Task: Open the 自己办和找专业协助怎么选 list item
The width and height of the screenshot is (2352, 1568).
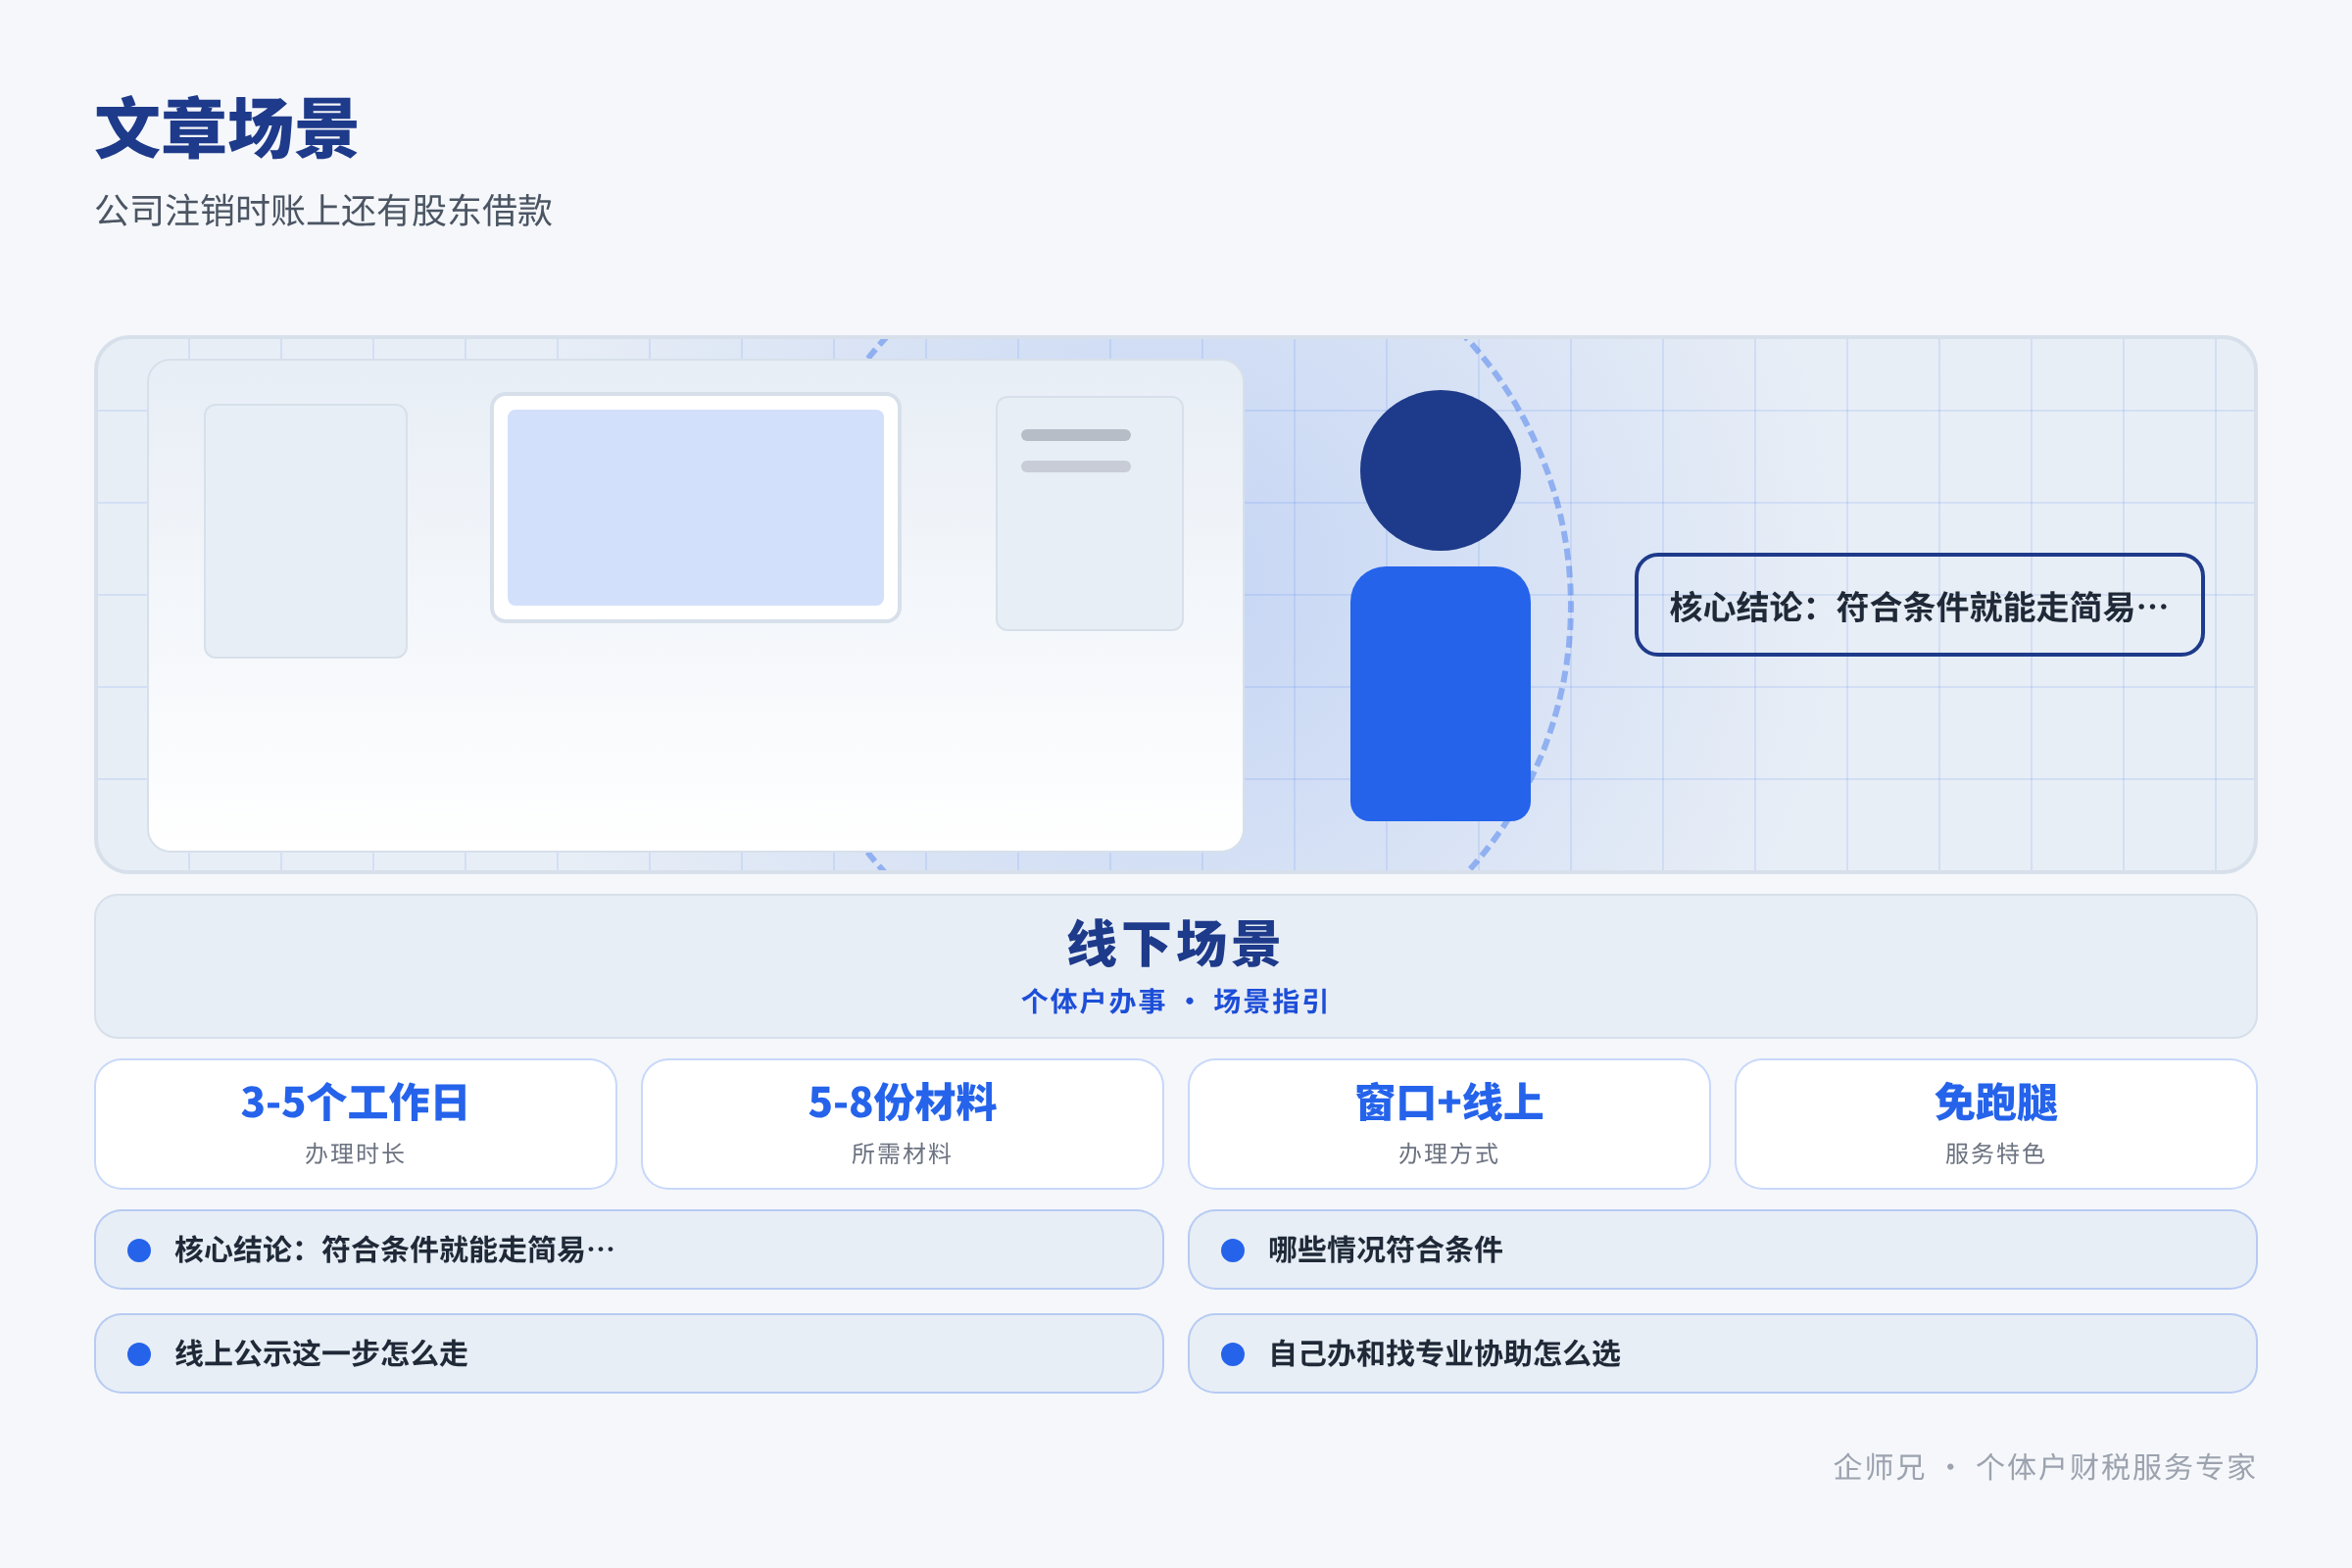Action: [1722, 1354]
